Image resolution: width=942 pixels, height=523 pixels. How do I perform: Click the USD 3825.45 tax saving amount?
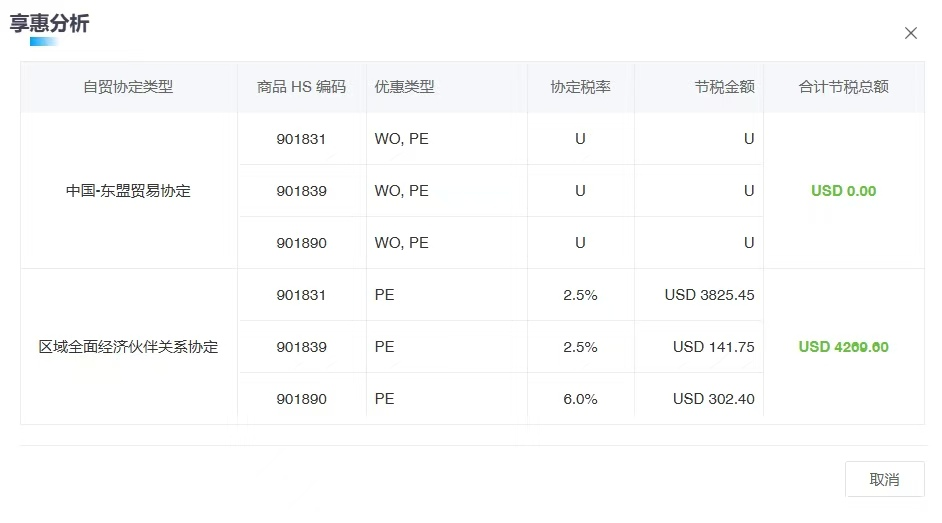pos(709,295)
